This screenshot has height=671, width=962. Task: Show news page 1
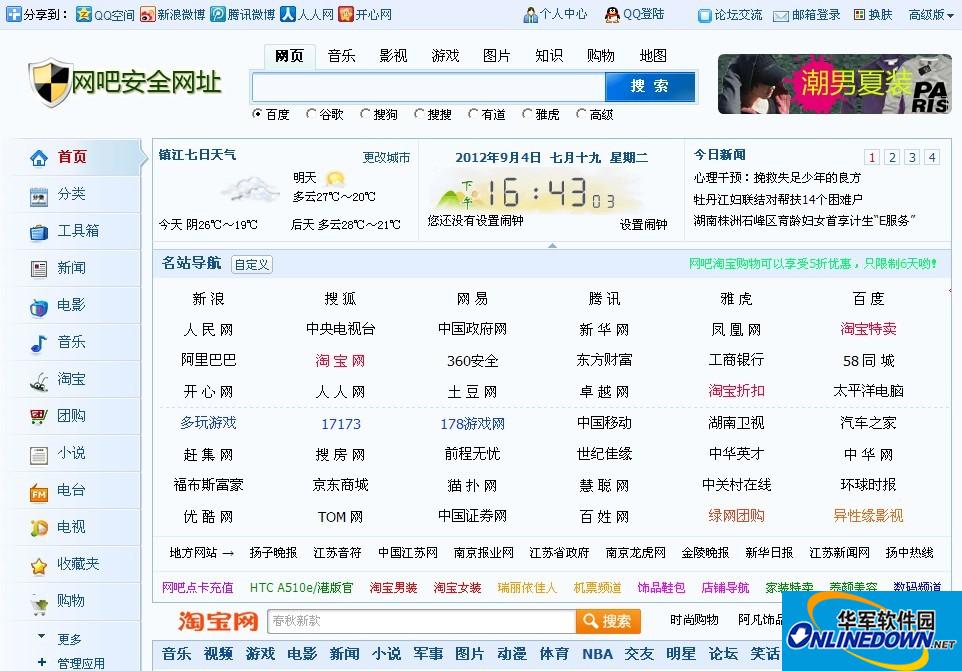pyautogui.click(x=872, y=158)
